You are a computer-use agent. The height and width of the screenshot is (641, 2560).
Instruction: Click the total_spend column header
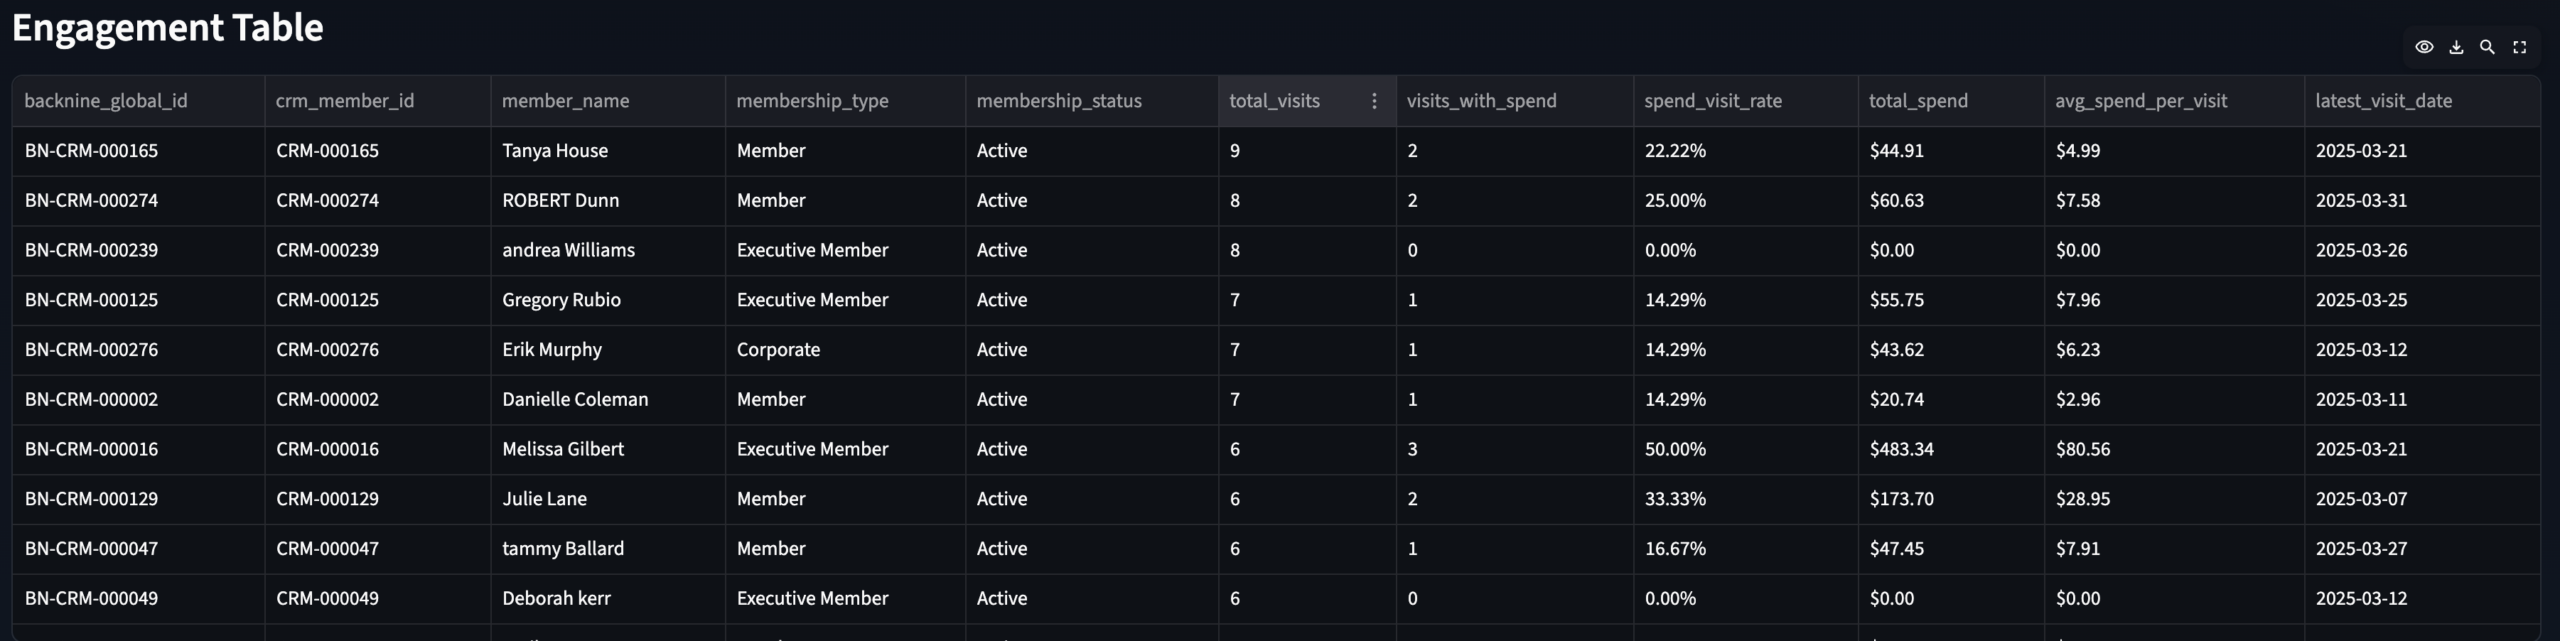[1918, 101]
